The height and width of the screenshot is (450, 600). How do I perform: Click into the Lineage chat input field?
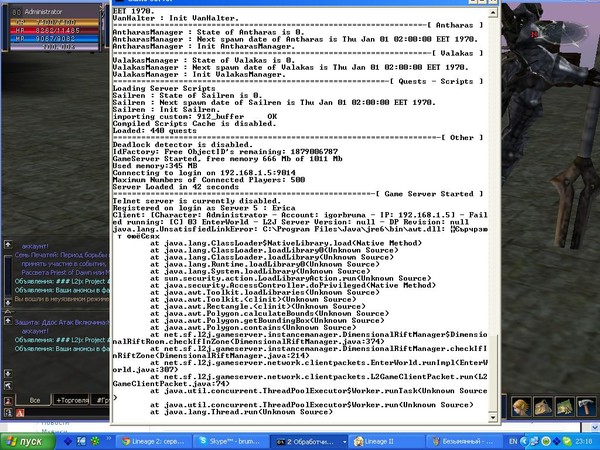coord(67,412)
